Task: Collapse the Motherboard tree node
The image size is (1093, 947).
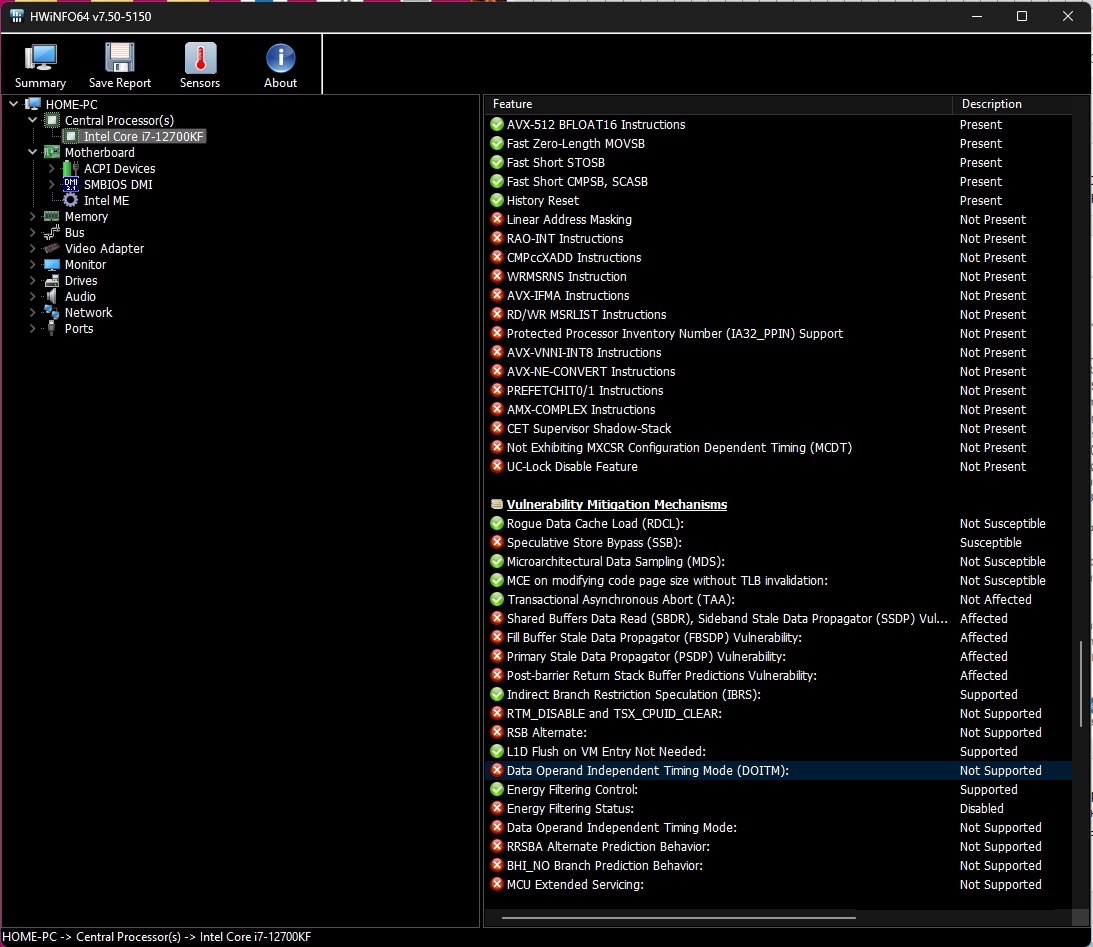Action: [33, 153]
